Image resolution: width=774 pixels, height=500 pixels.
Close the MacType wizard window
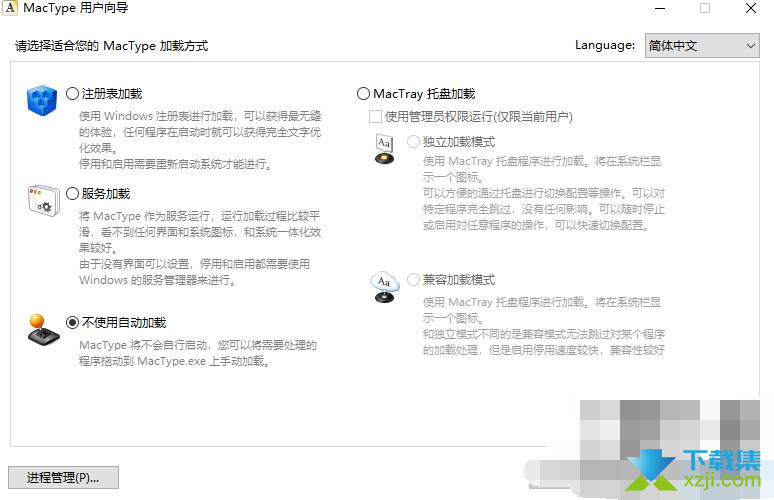click(x=751, y=8)
